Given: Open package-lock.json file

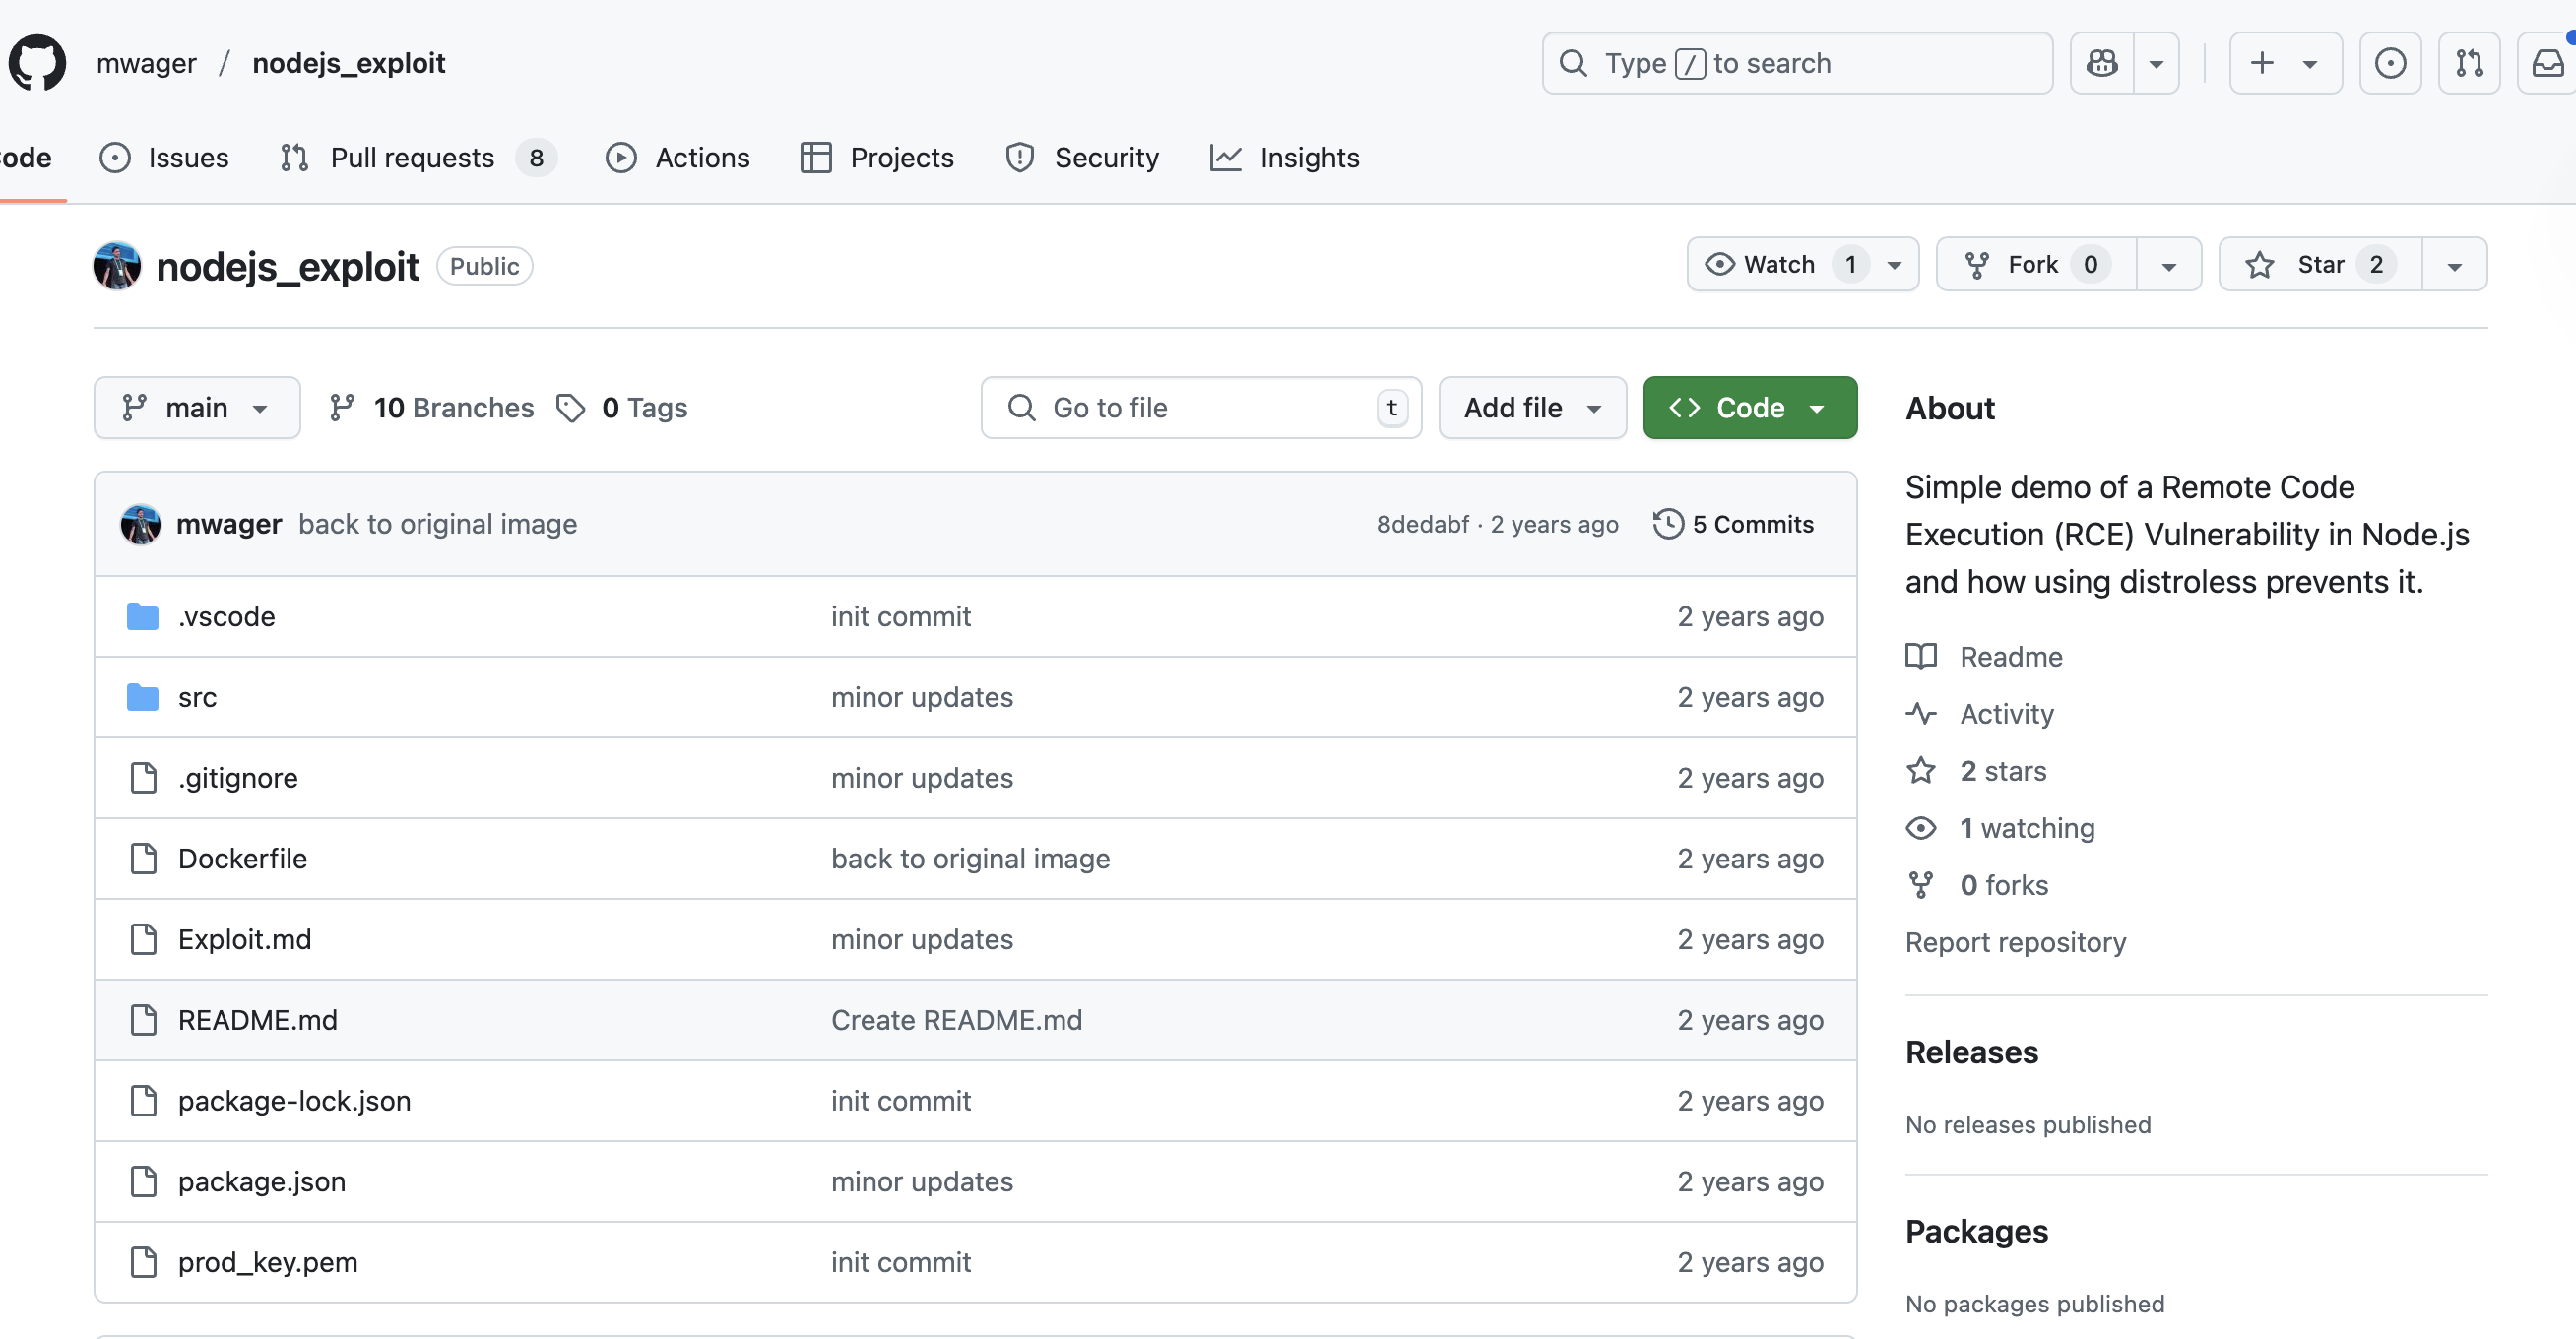Looking at the screenshot, I should pos(294,1101).
